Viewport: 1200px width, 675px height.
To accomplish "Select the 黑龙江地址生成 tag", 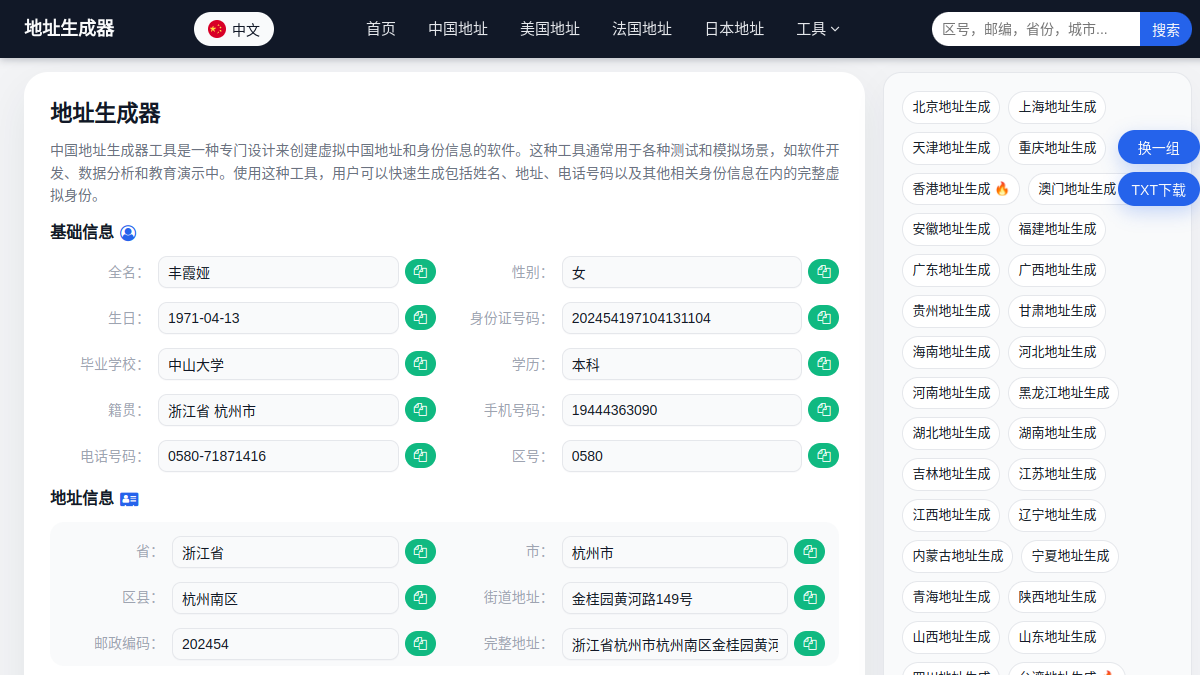I will click(1064, 393).
